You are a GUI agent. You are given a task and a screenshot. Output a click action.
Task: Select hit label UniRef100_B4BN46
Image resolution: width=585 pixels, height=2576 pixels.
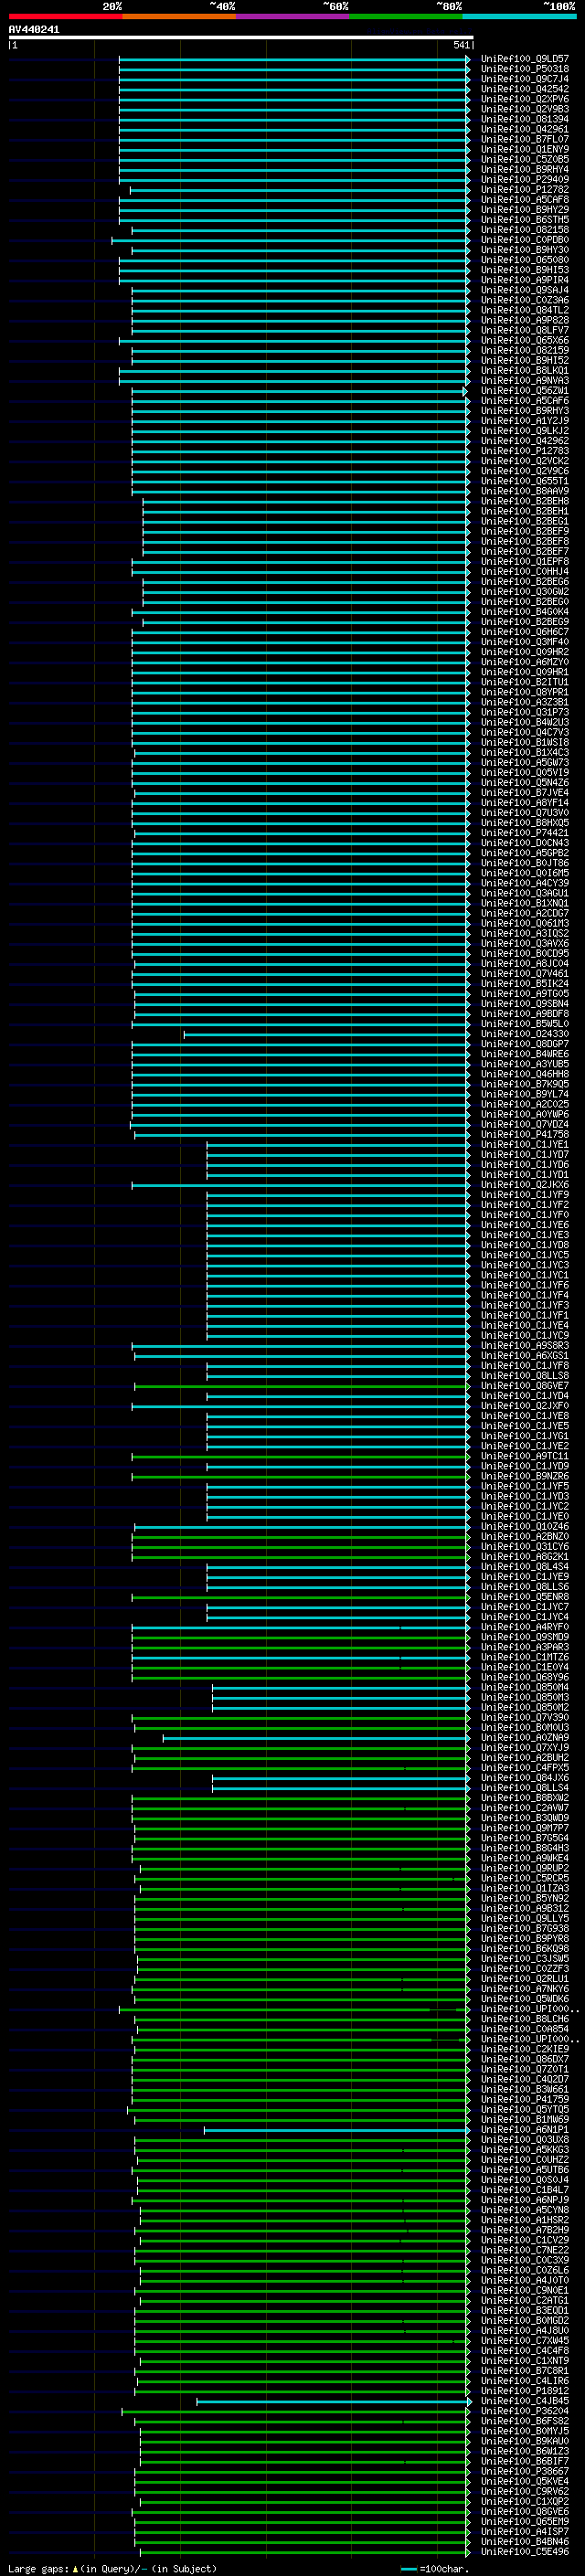[525, 2542]
